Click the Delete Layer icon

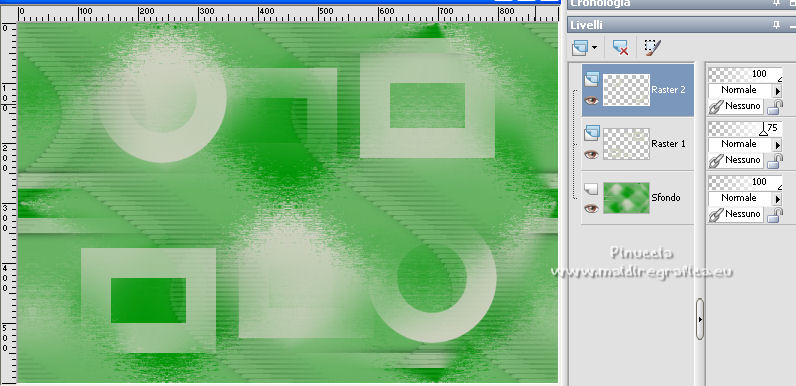click(620, 48)
